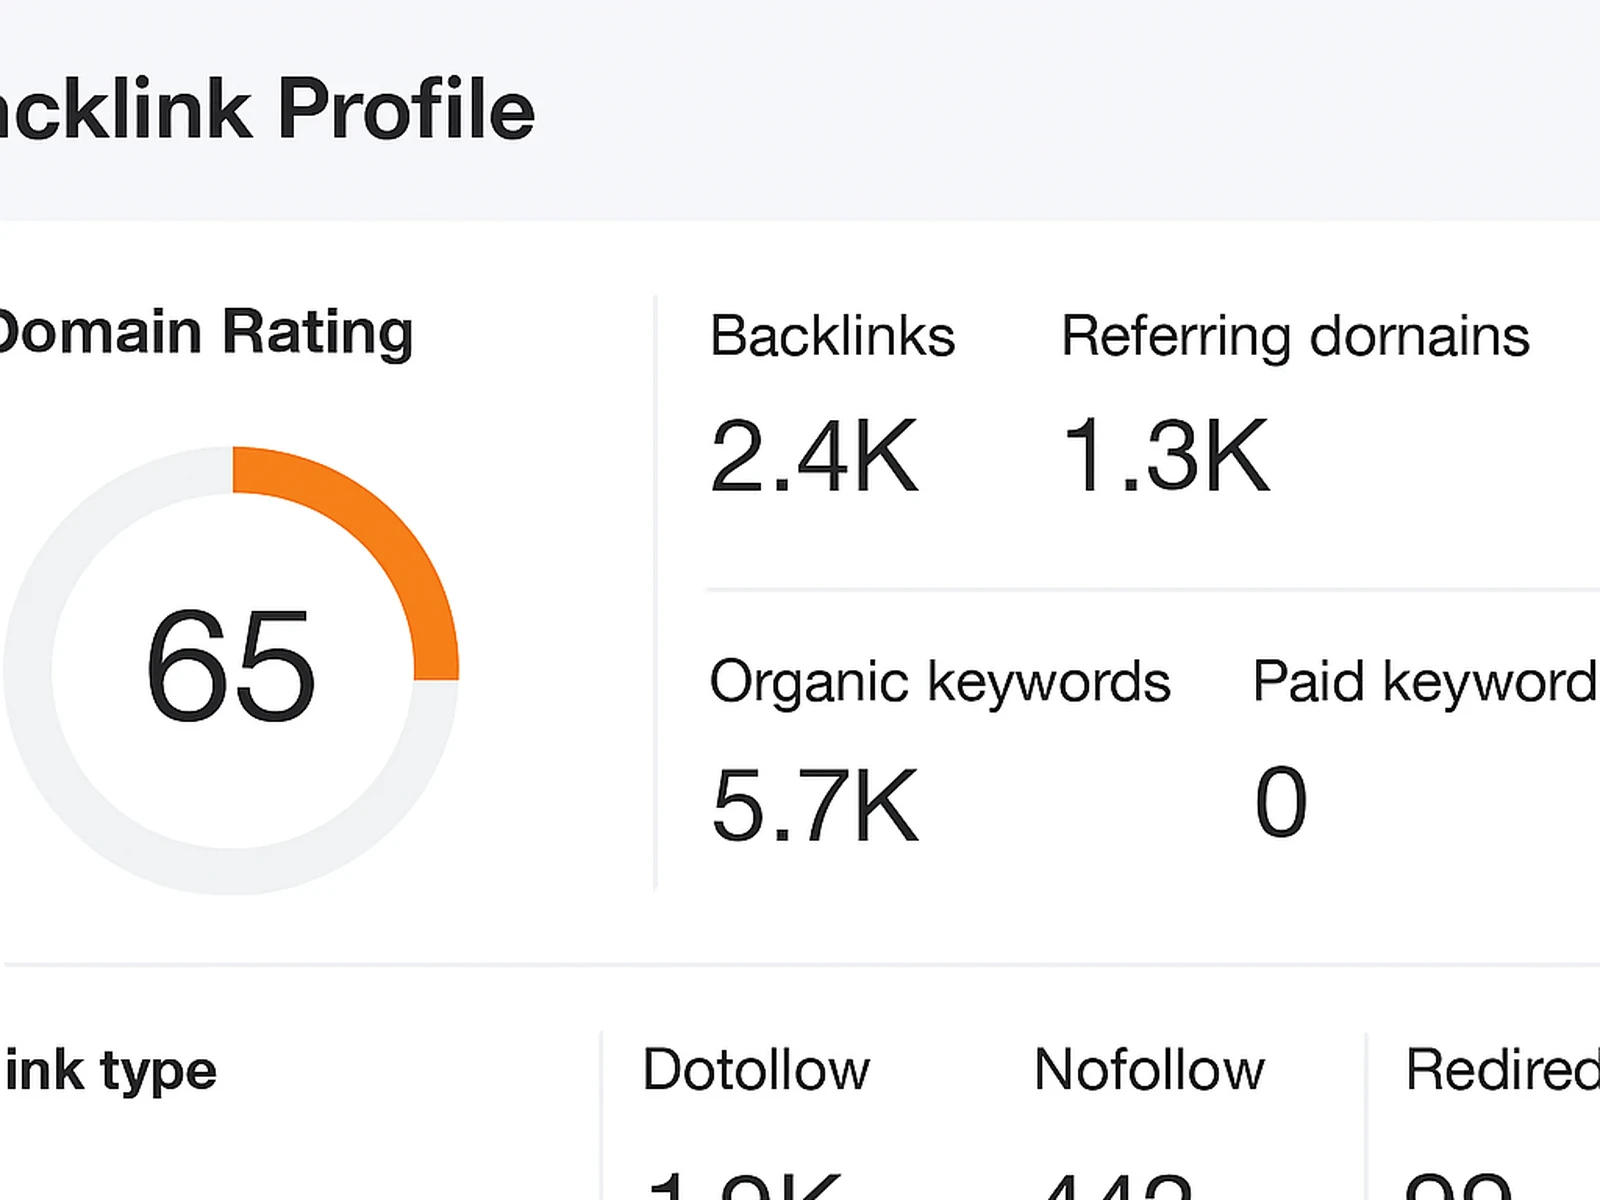
Task: Select the Referring domains label
Action: pyautogui.click(x=1295, y=335)
